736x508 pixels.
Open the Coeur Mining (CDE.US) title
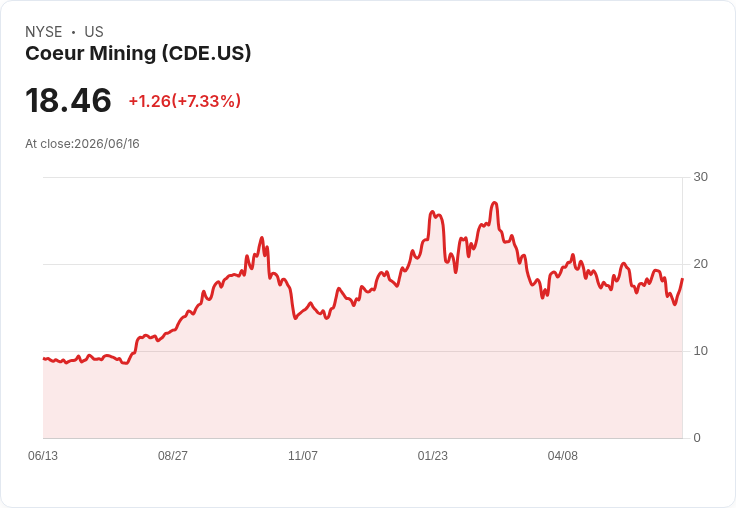point(138,54)
